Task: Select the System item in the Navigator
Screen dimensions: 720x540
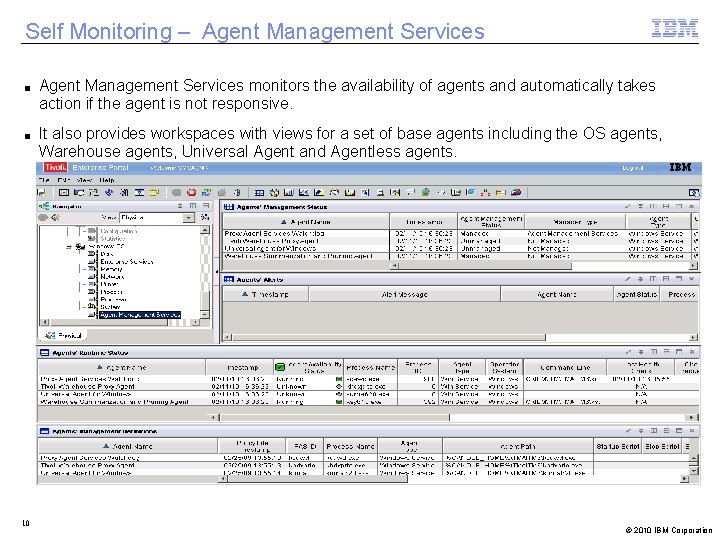Action: coord(110,307)
